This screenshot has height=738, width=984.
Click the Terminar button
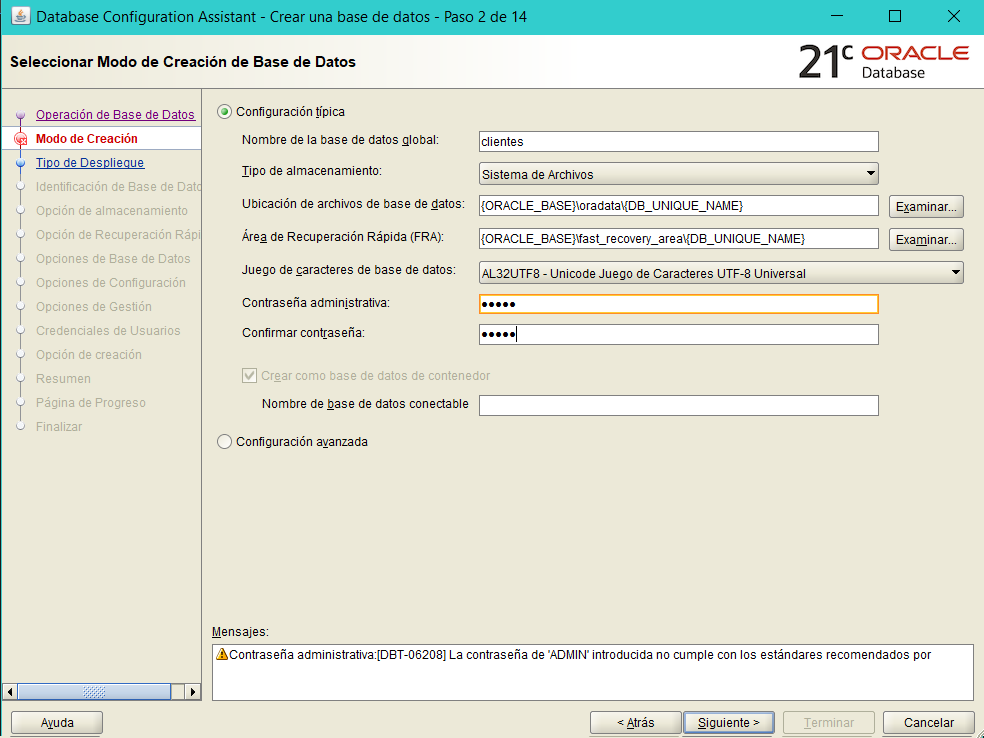coord(828,723)
